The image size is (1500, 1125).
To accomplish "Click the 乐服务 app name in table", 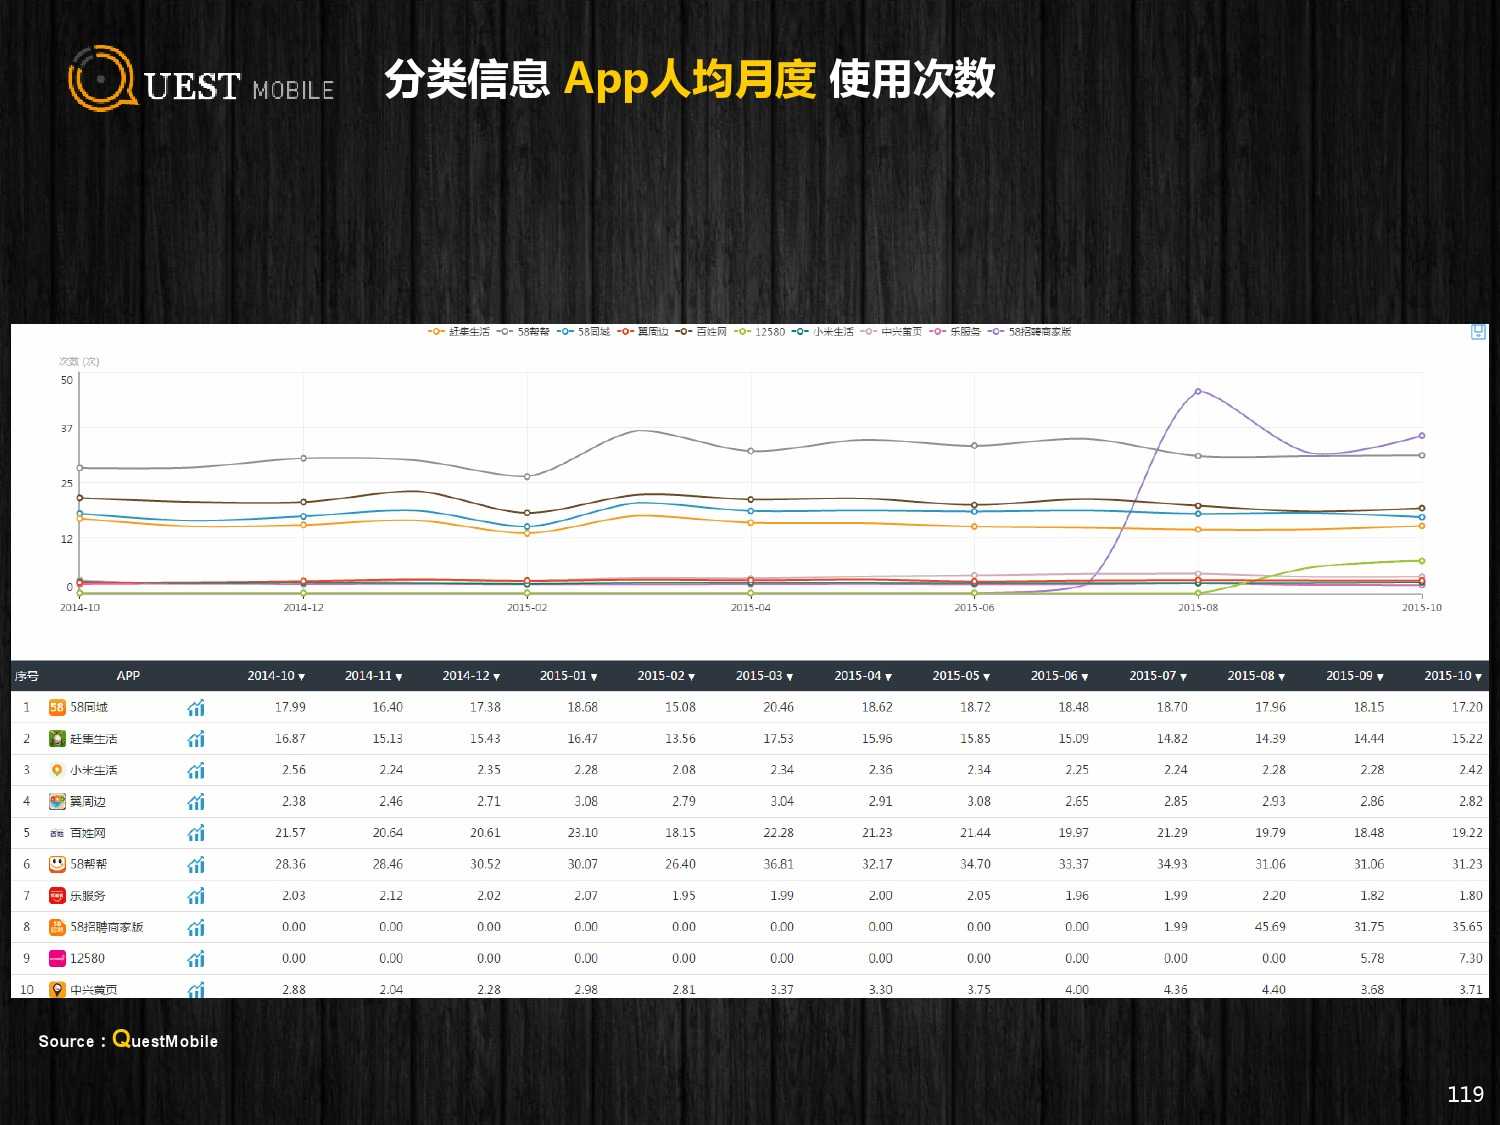I will pyautogui.click(x=88, y=896).
